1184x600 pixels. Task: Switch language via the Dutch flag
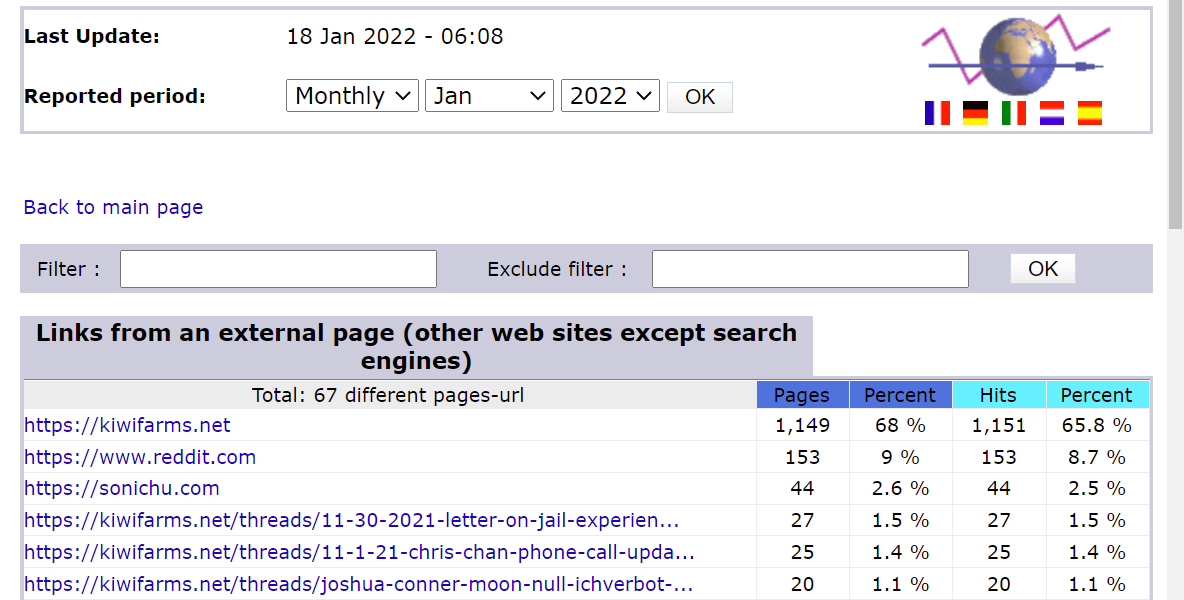[x=1052, y=113]
